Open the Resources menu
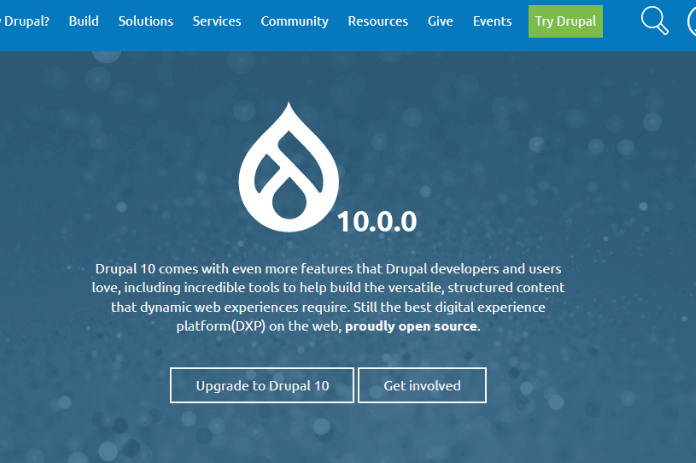The width and height of the screenshot is (696, 463). (x=378, y=21)
